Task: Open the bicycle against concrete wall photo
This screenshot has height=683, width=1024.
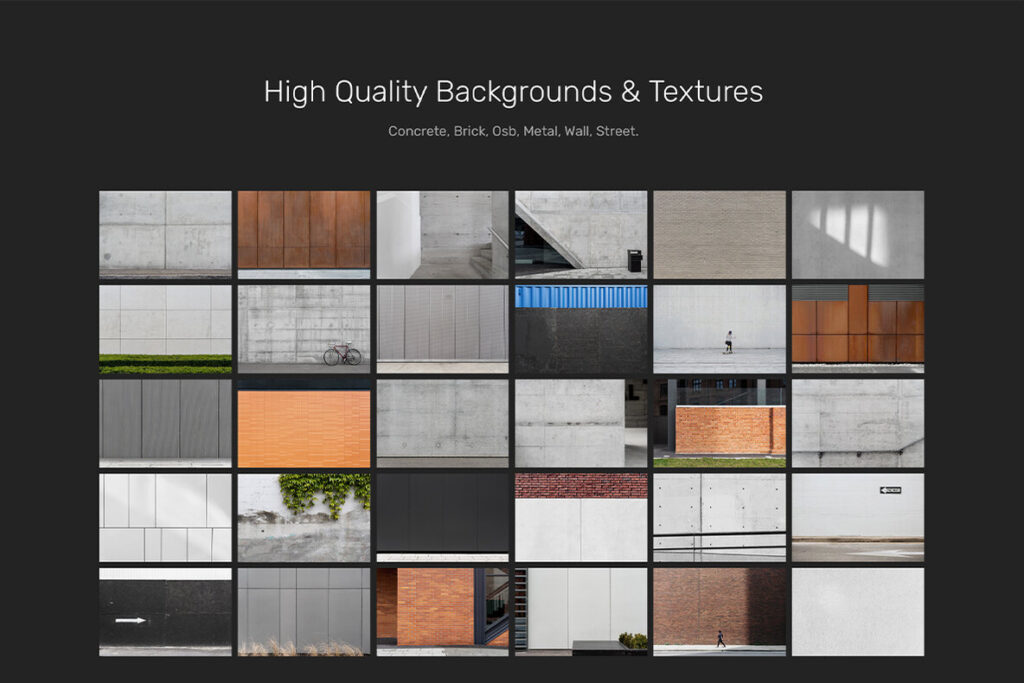Action: [303, 329]
